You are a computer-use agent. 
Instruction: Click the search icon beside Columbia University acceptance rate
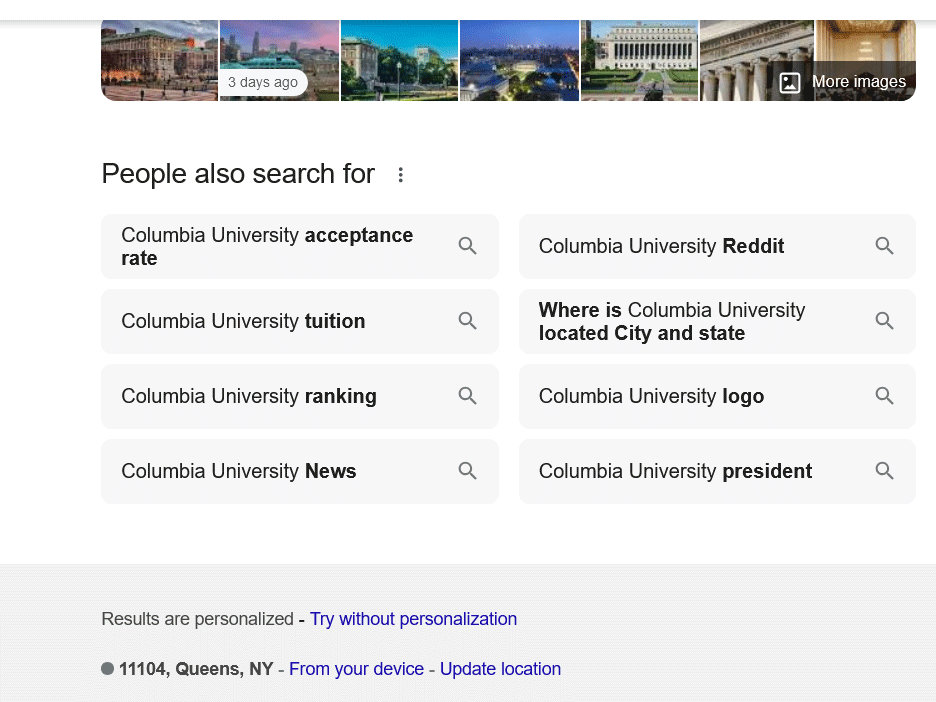coord(468,245)
